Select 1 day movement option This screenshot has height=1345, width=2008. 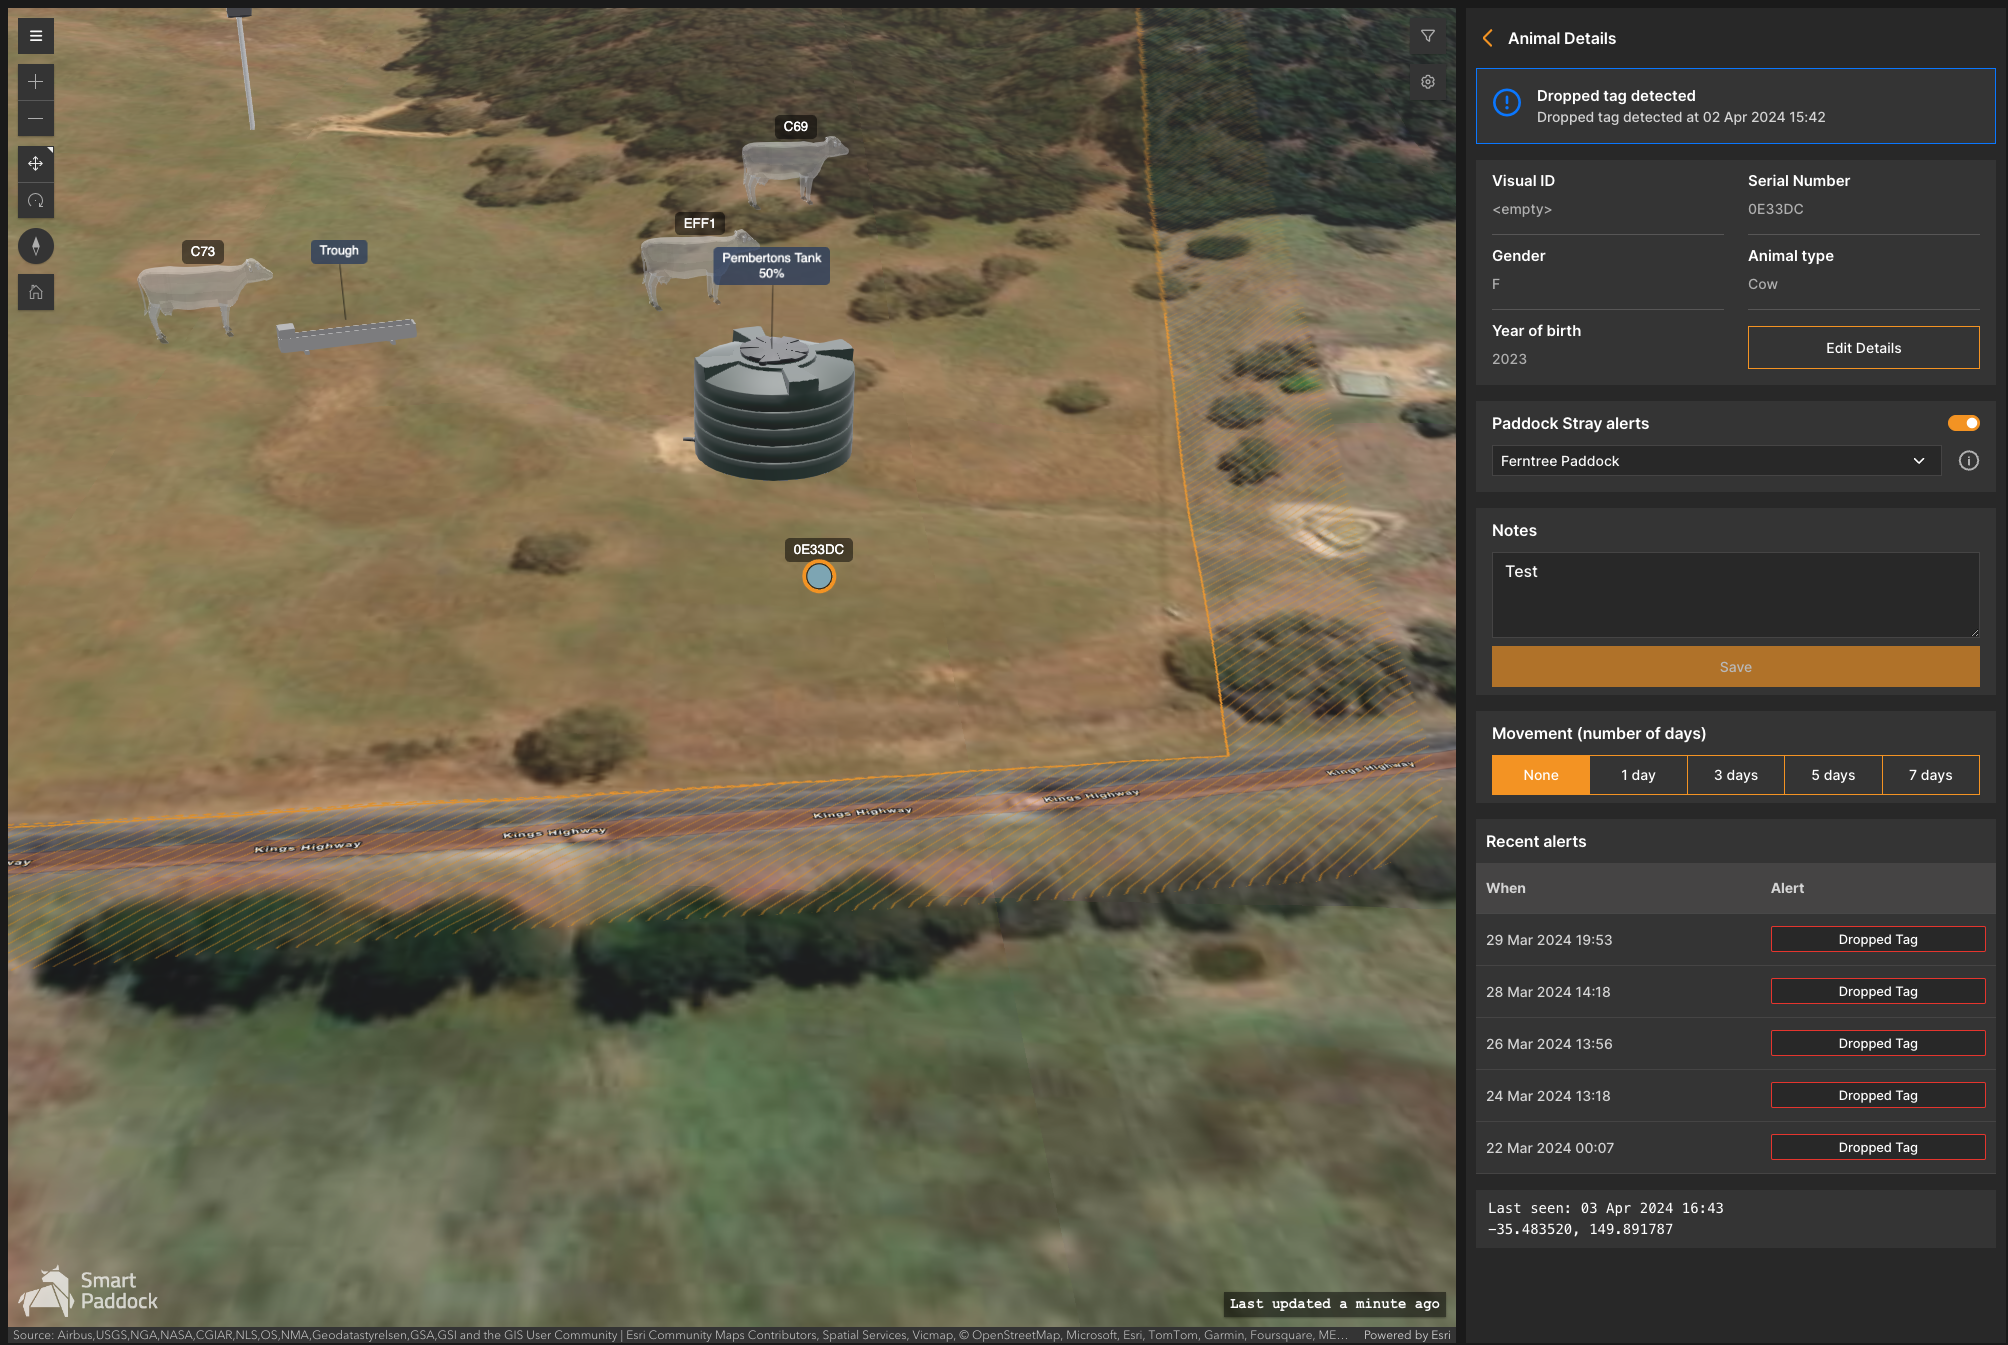pyautogui.click(x=1638, y=775)
